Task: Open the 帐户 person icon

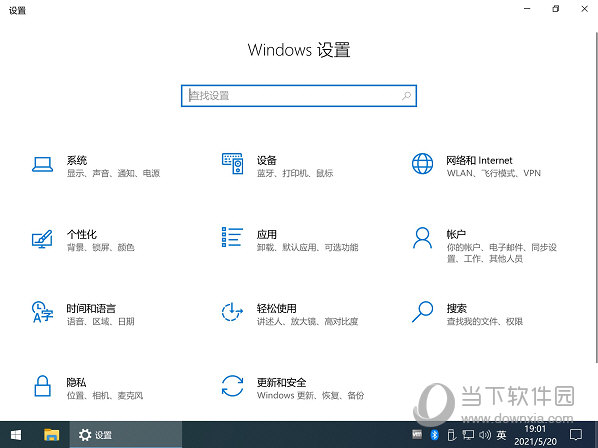Action: [x=422, y=238]
